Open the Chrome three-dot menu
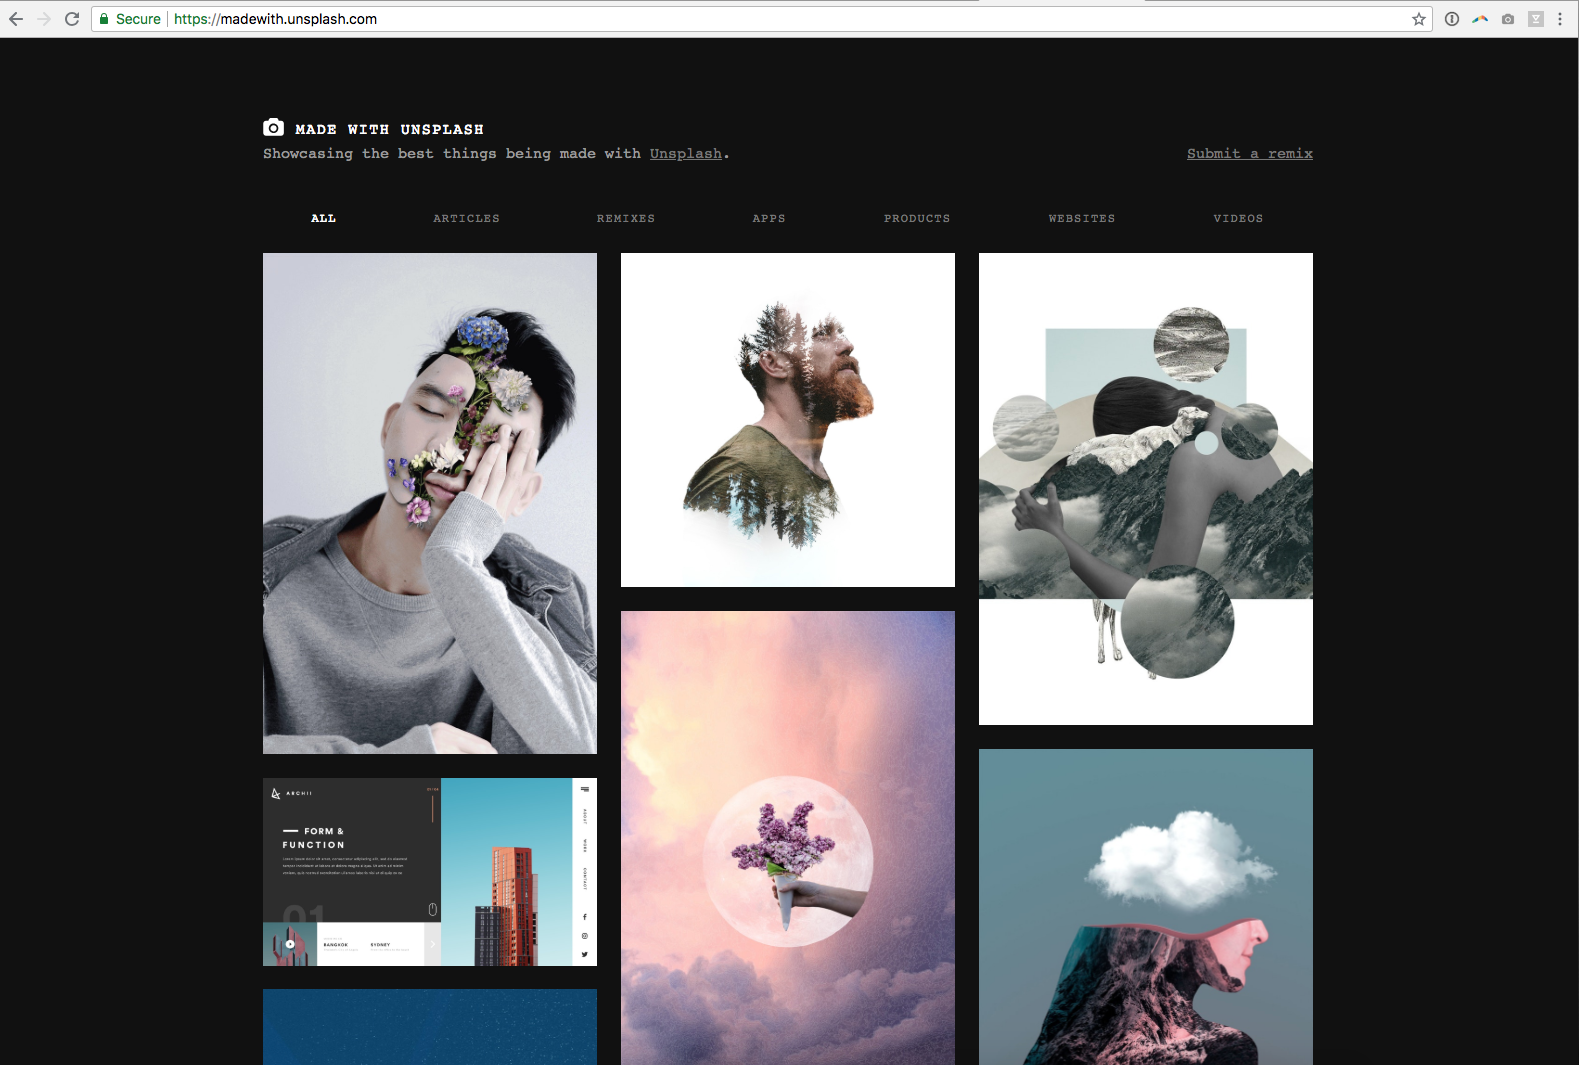Image resolution: width=1579 pixels, height=1065 pixels. (x=1560, y=19)
